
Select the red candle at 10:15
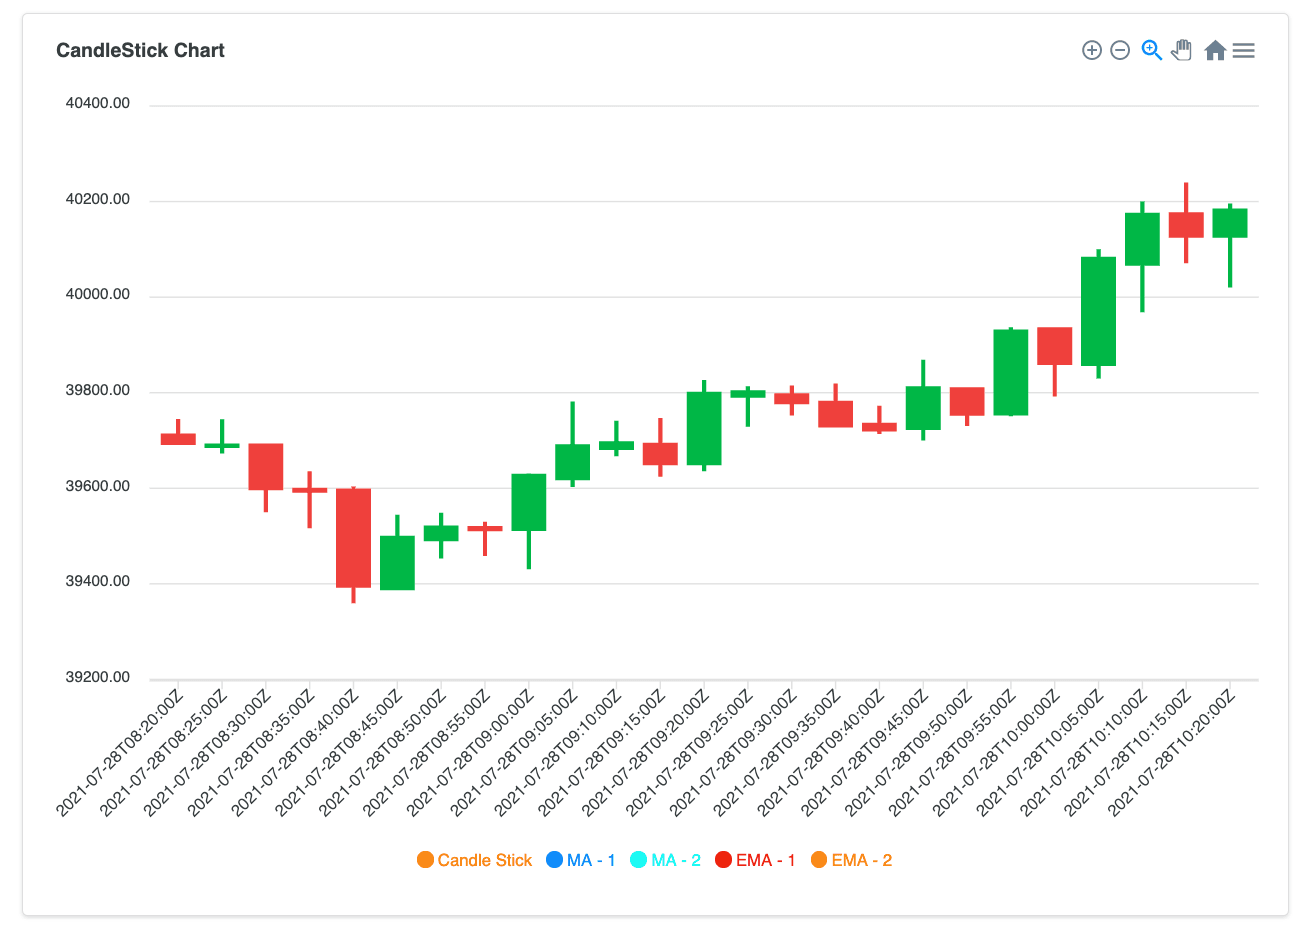pyautogui.click(x=1186, y=225)
